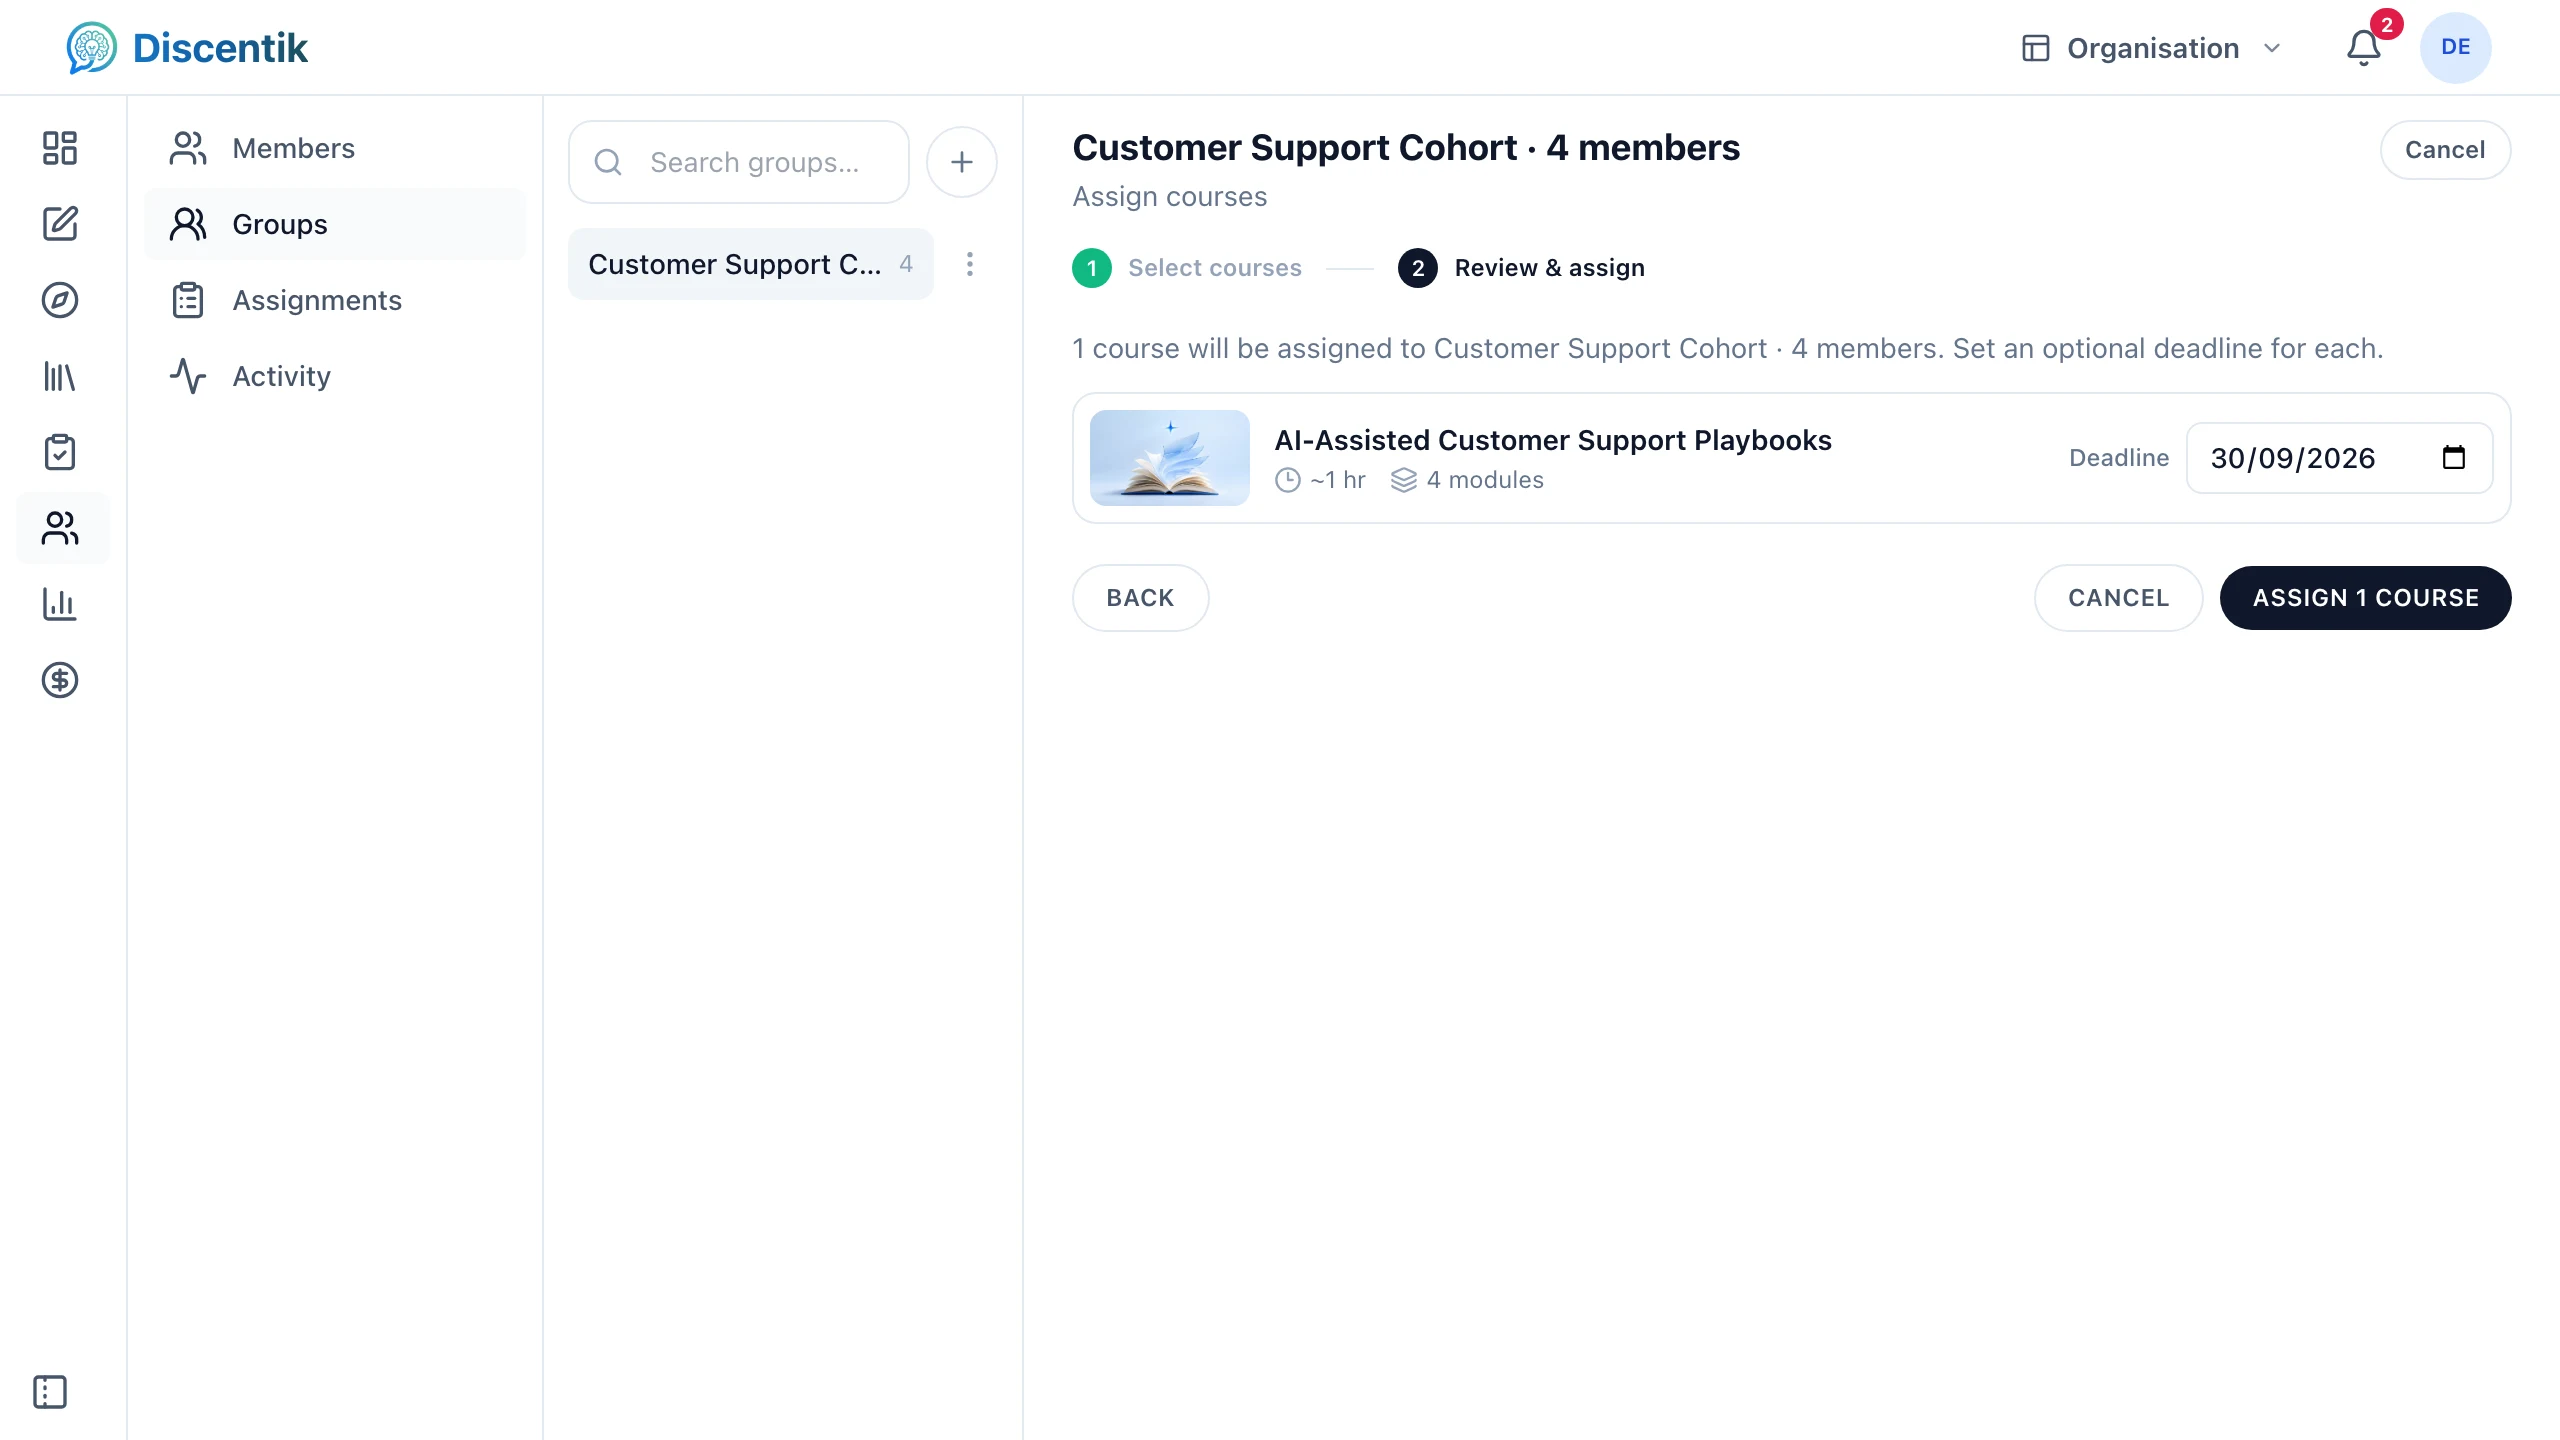Click the Assign 1 Course button
This screenshot has width=2560, height=1440.
(2366, 598)
